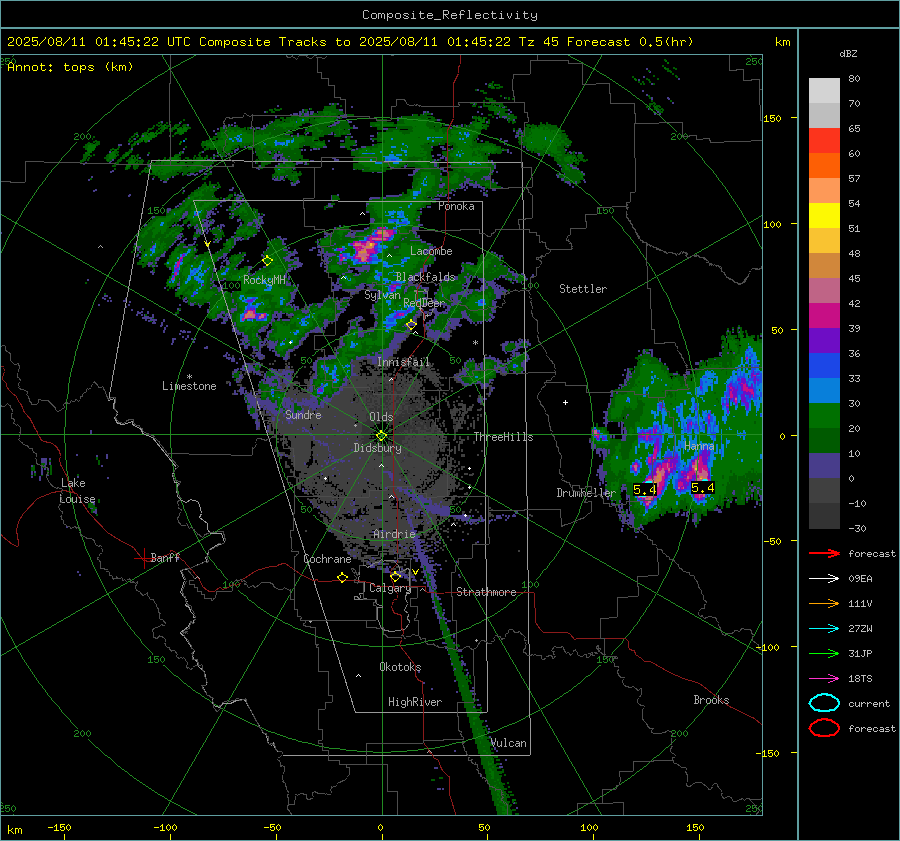Click the cyan 27ZW arrow legend icon
The width and height of the screenshot is (900, 841).
[824, 629]
